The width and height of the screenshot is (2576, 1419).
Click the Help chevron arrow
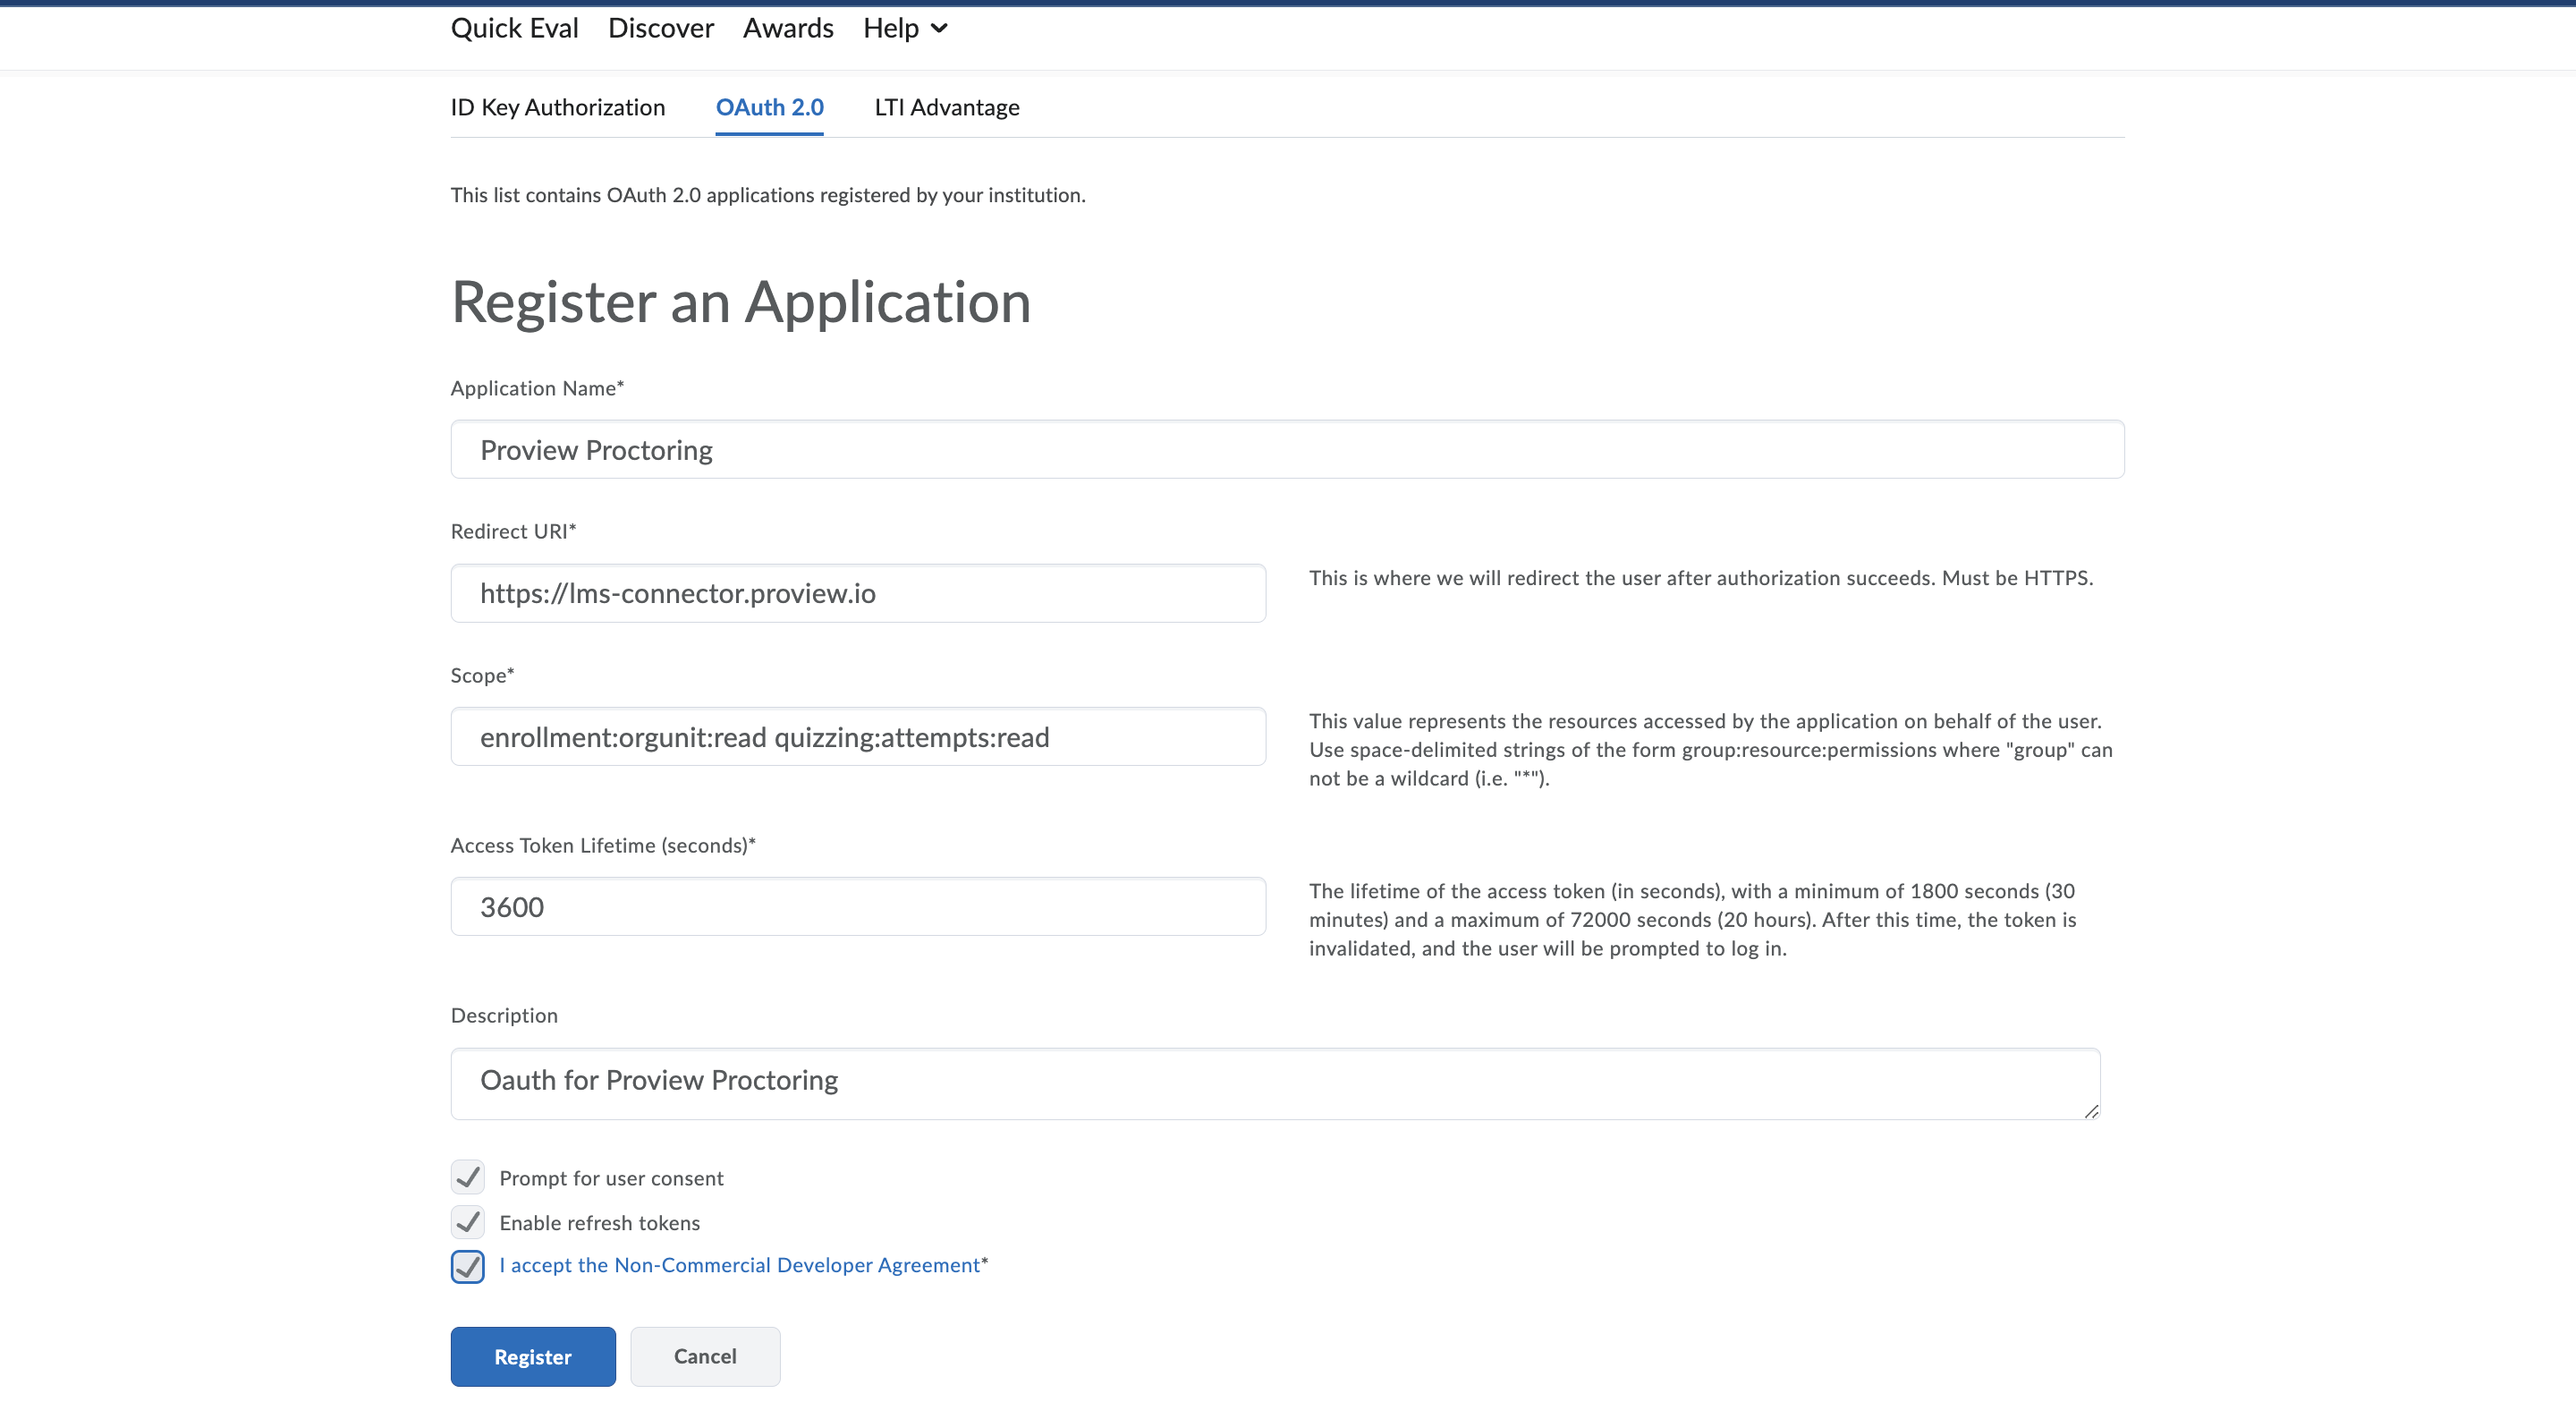click(938, 28)
